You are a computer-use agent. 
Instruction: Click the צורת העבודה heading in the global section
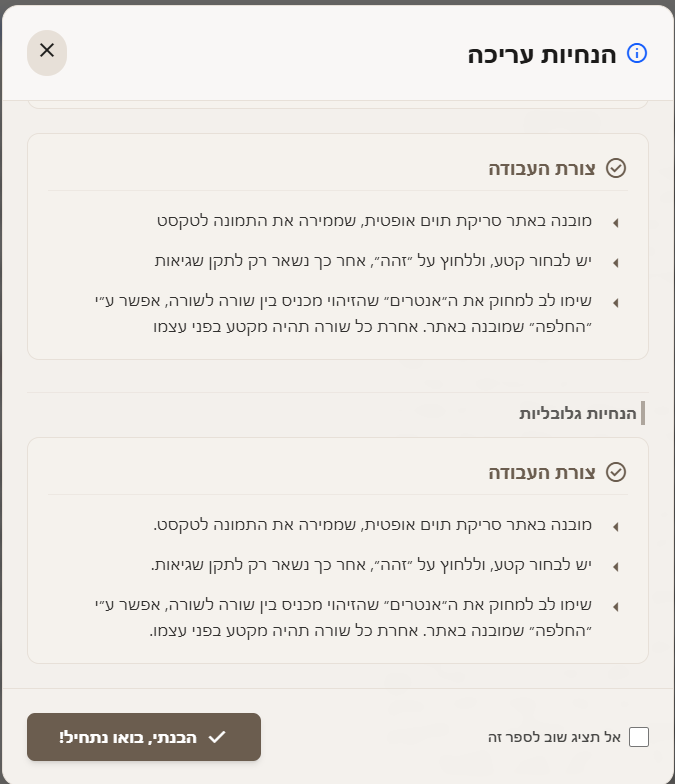(x=541, y=472)
